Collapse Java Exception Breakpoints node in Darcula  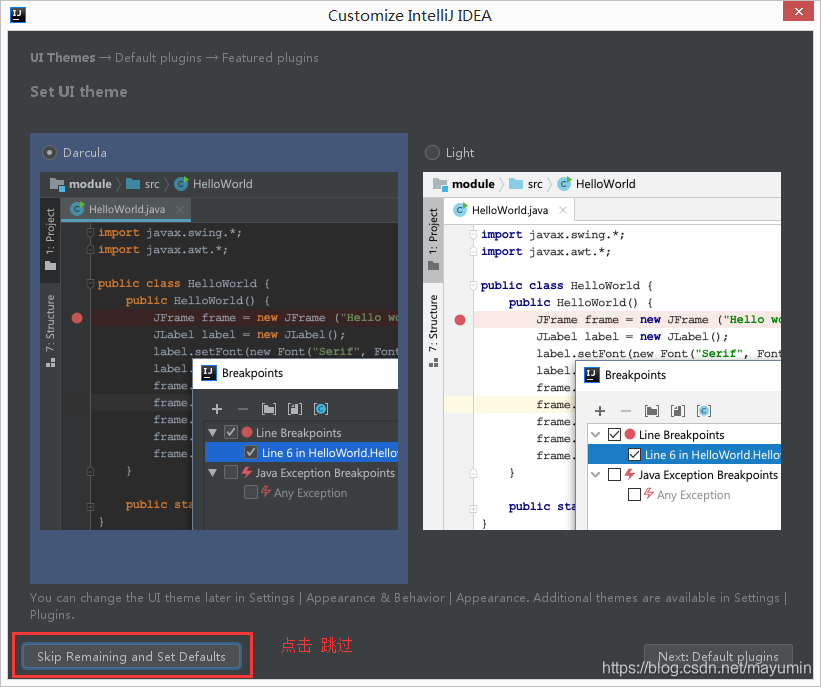point(213,472)
